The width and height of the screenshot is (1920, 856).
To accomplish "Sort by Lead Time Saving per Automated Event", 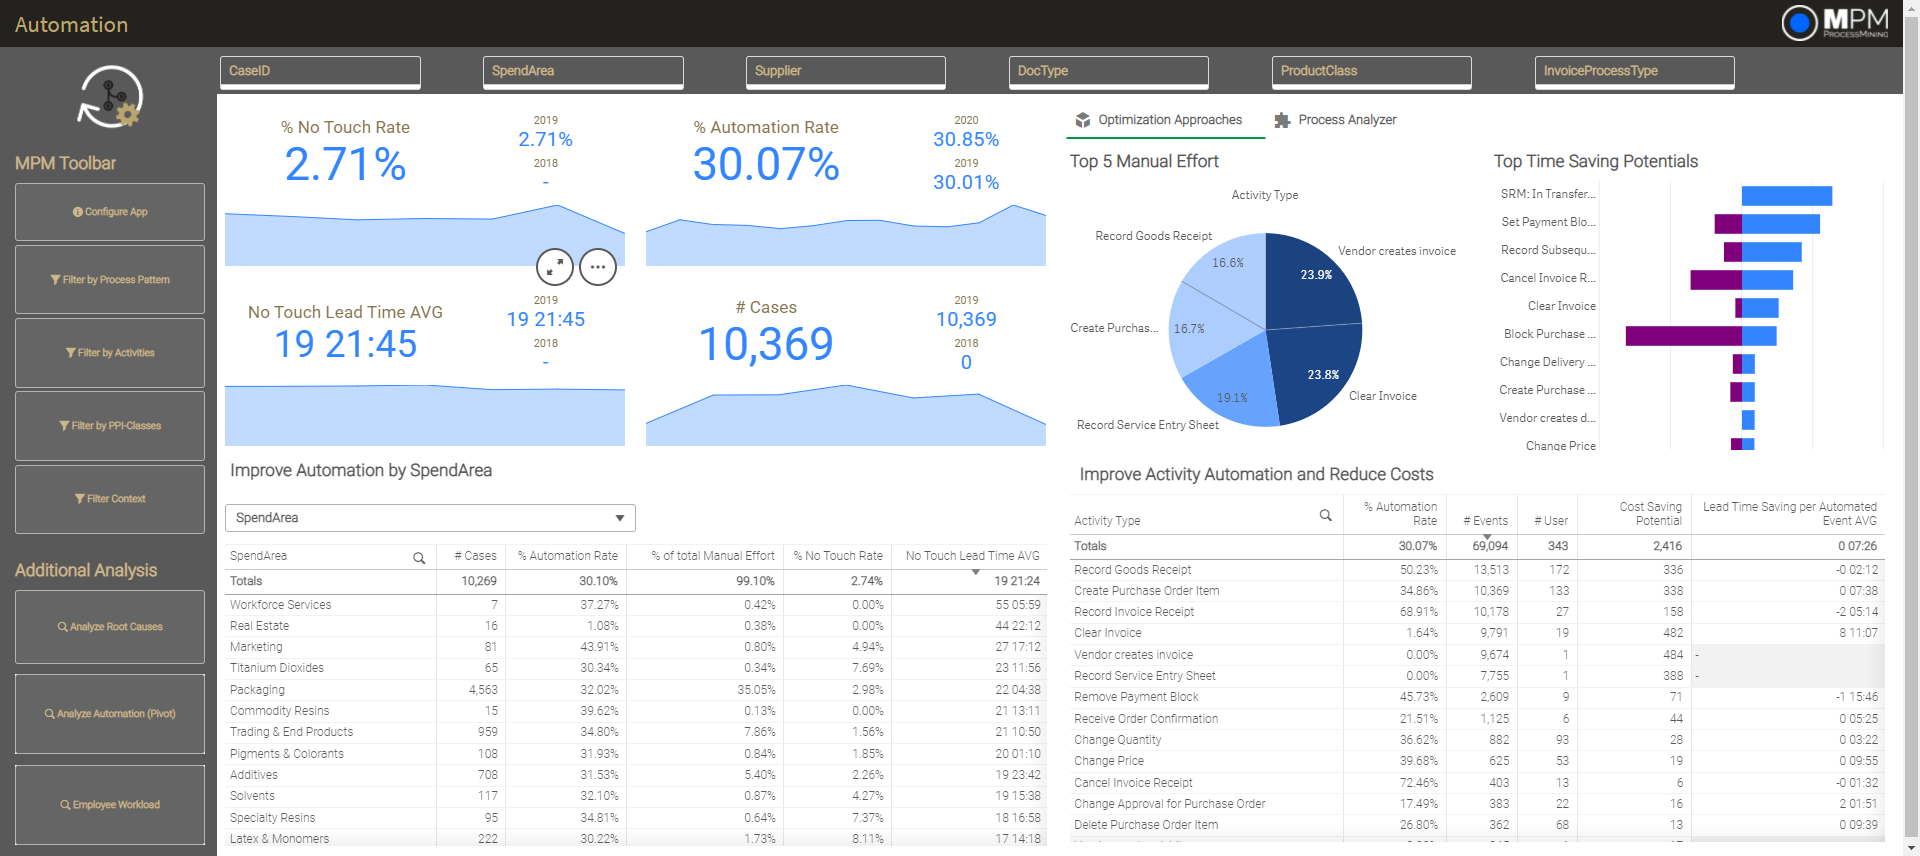I will (x=1788, y=514).
